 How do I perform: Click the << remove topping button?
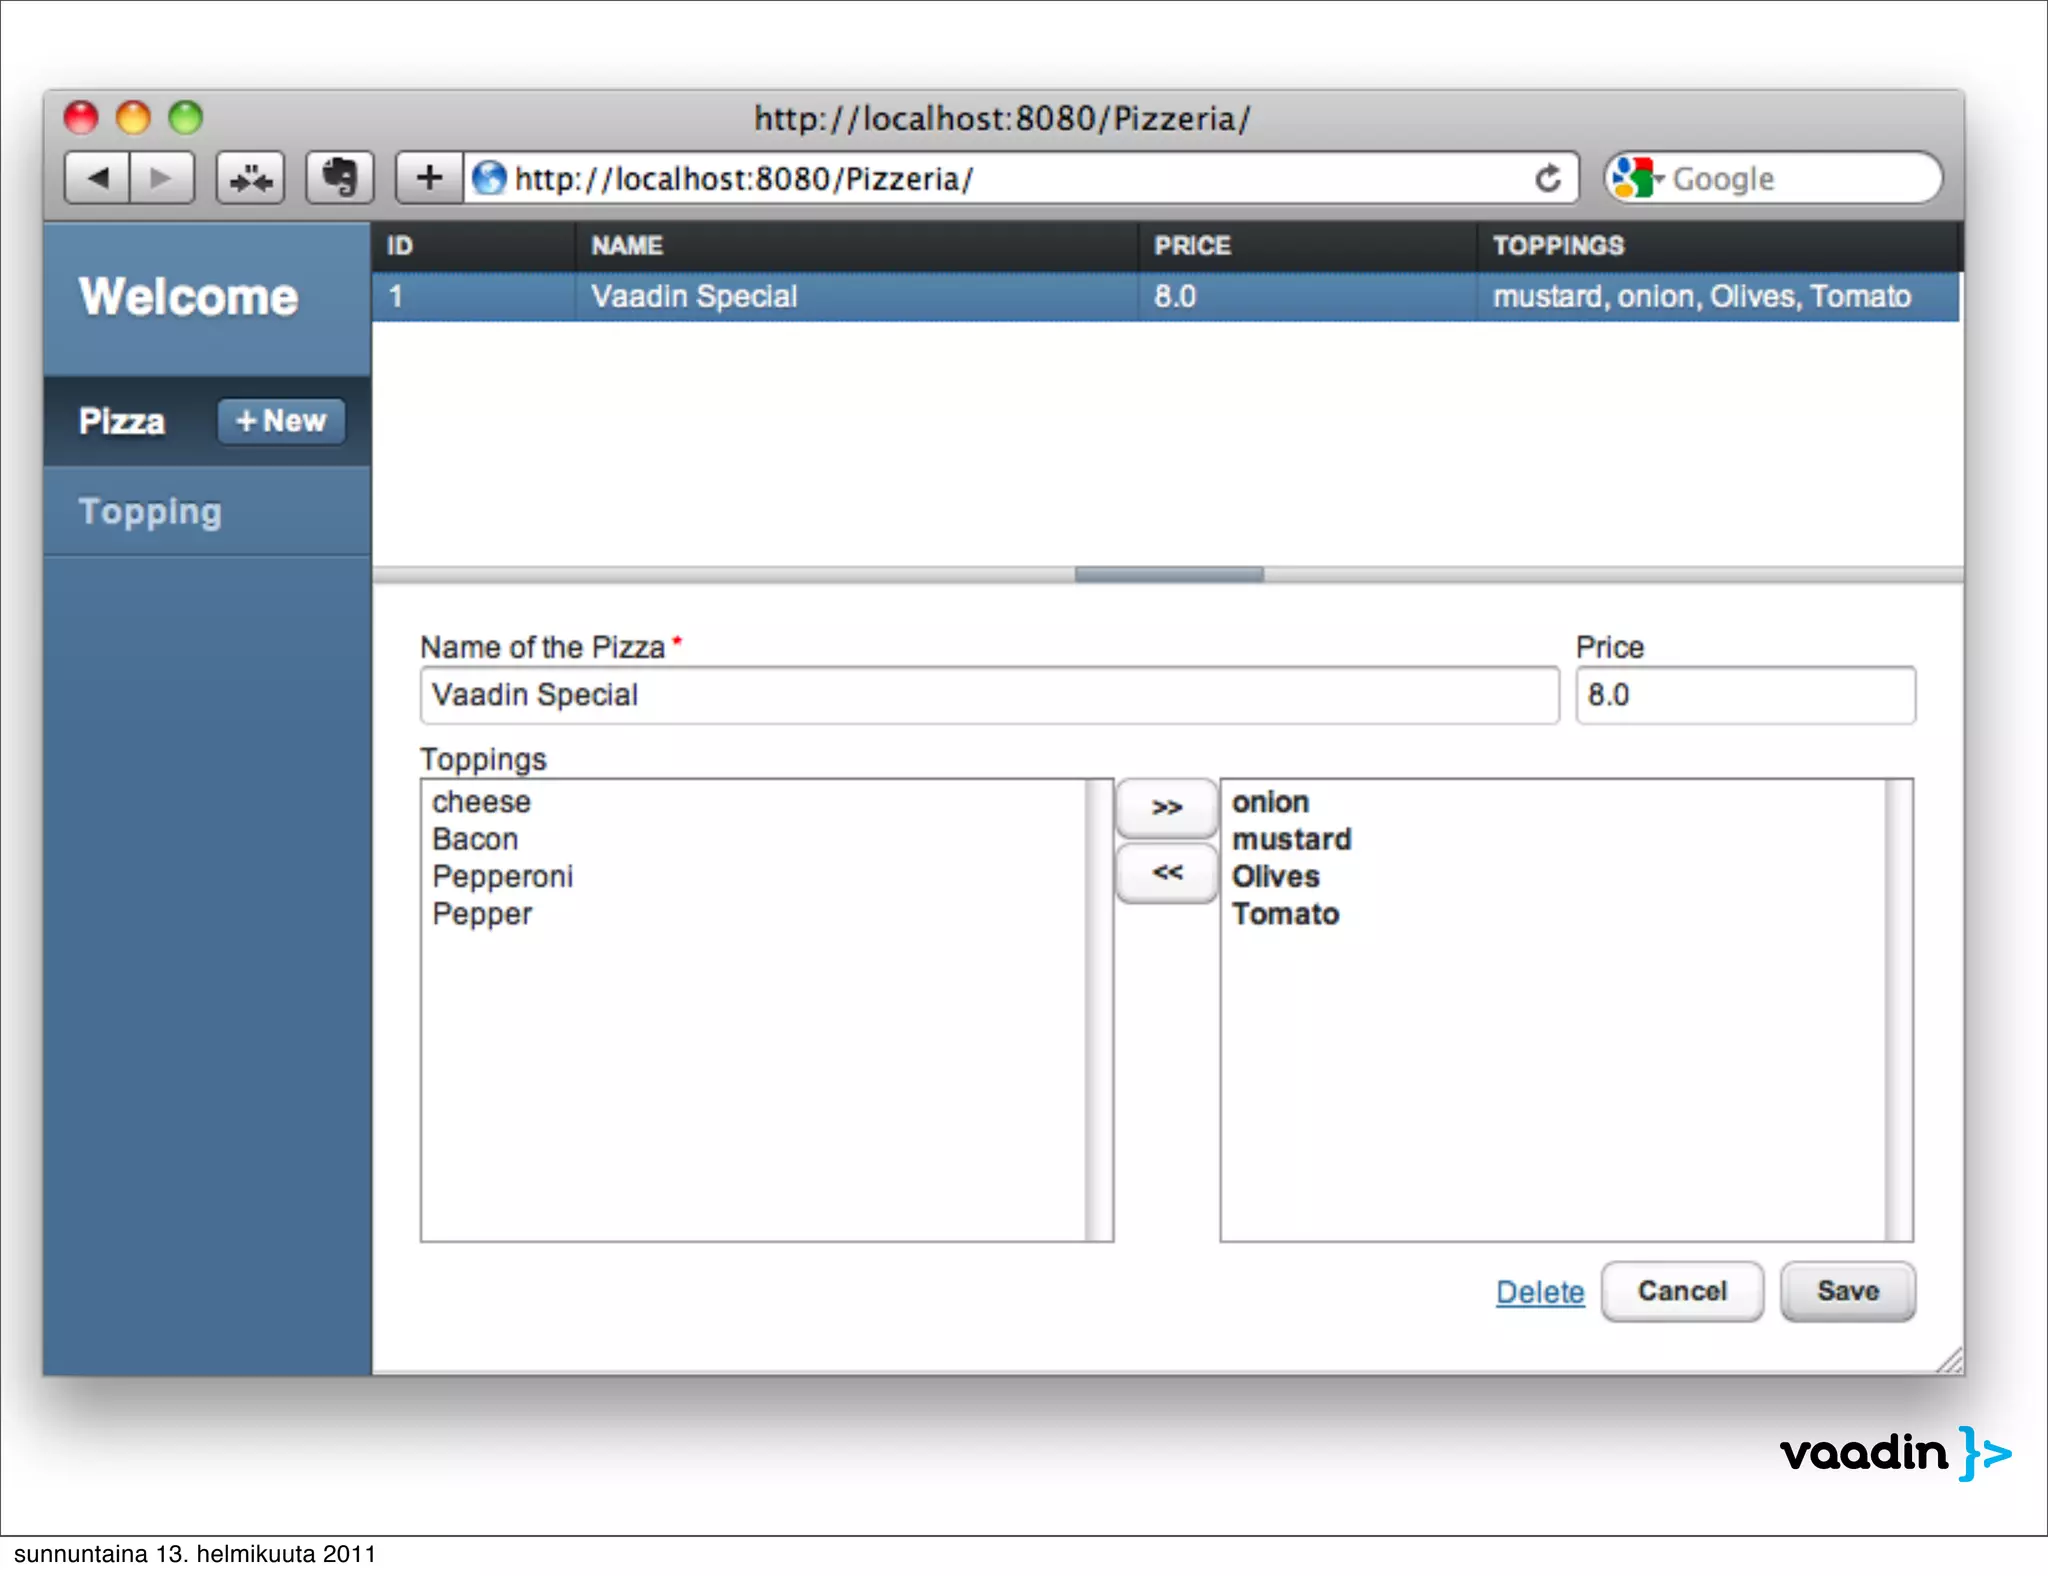point(1166,873)
